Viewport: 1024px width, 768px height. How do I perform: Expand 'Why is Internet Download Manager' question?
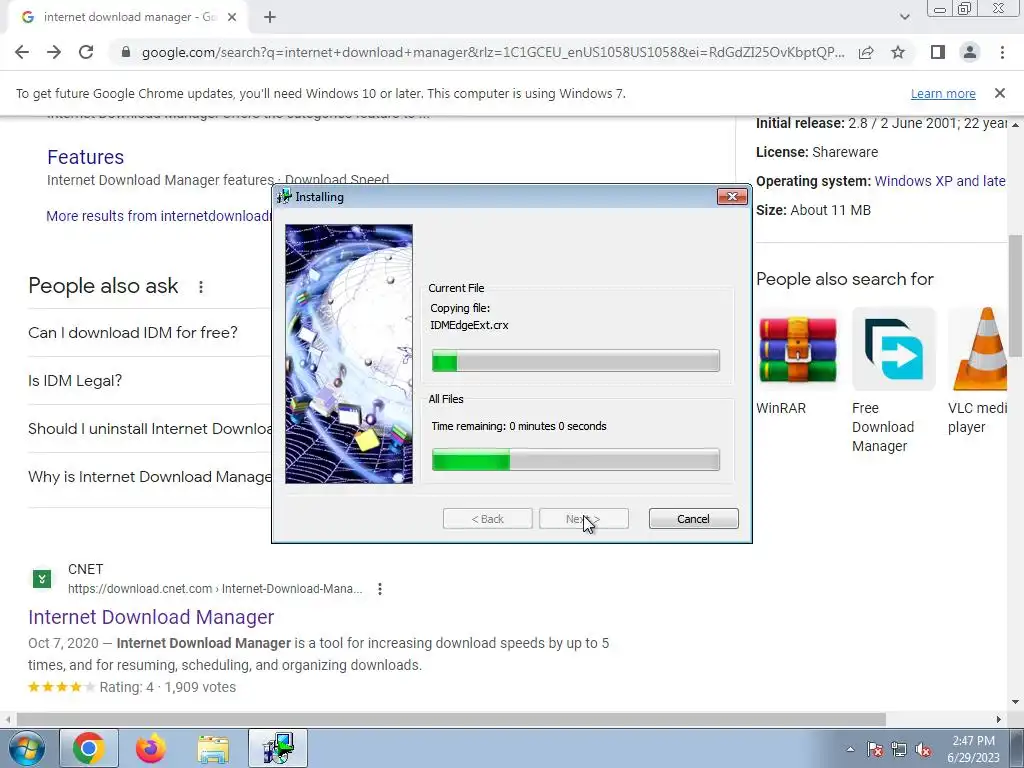coord(150,477)
